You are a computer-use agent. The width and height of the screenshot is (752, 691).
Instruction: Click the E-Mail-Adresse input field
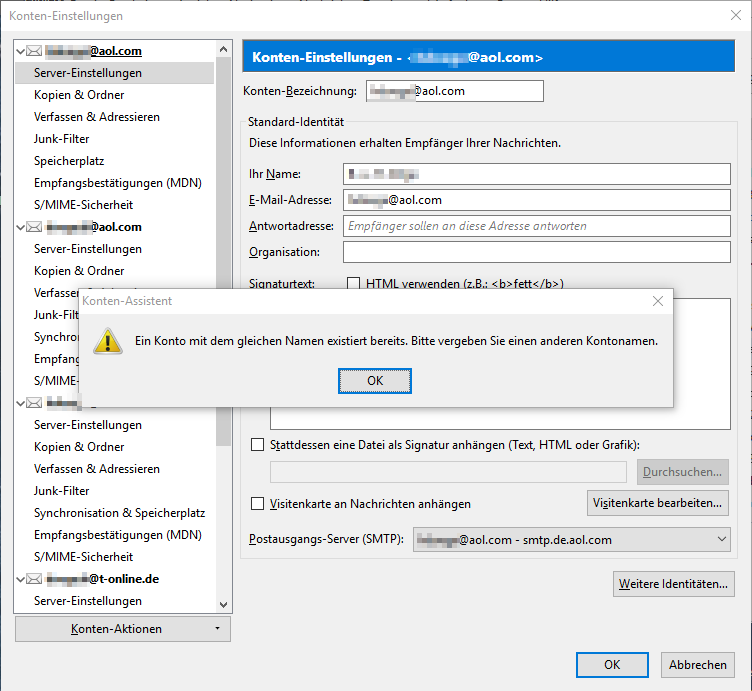(x=537, y=200)
